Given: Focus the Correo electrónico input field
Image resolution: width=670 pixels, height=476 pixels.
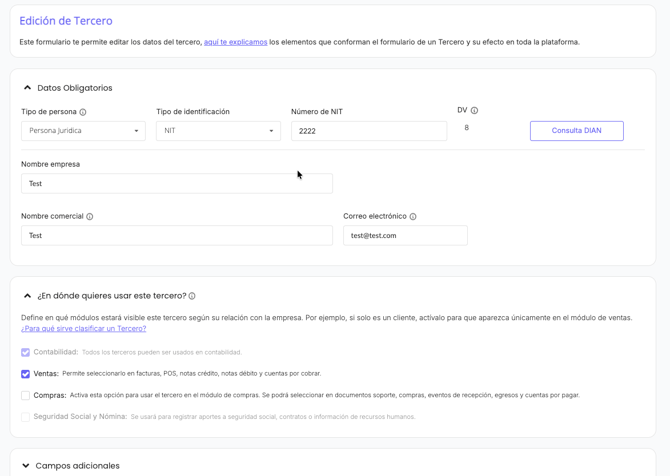Looking at the screenshot, I should pos(405,236).
